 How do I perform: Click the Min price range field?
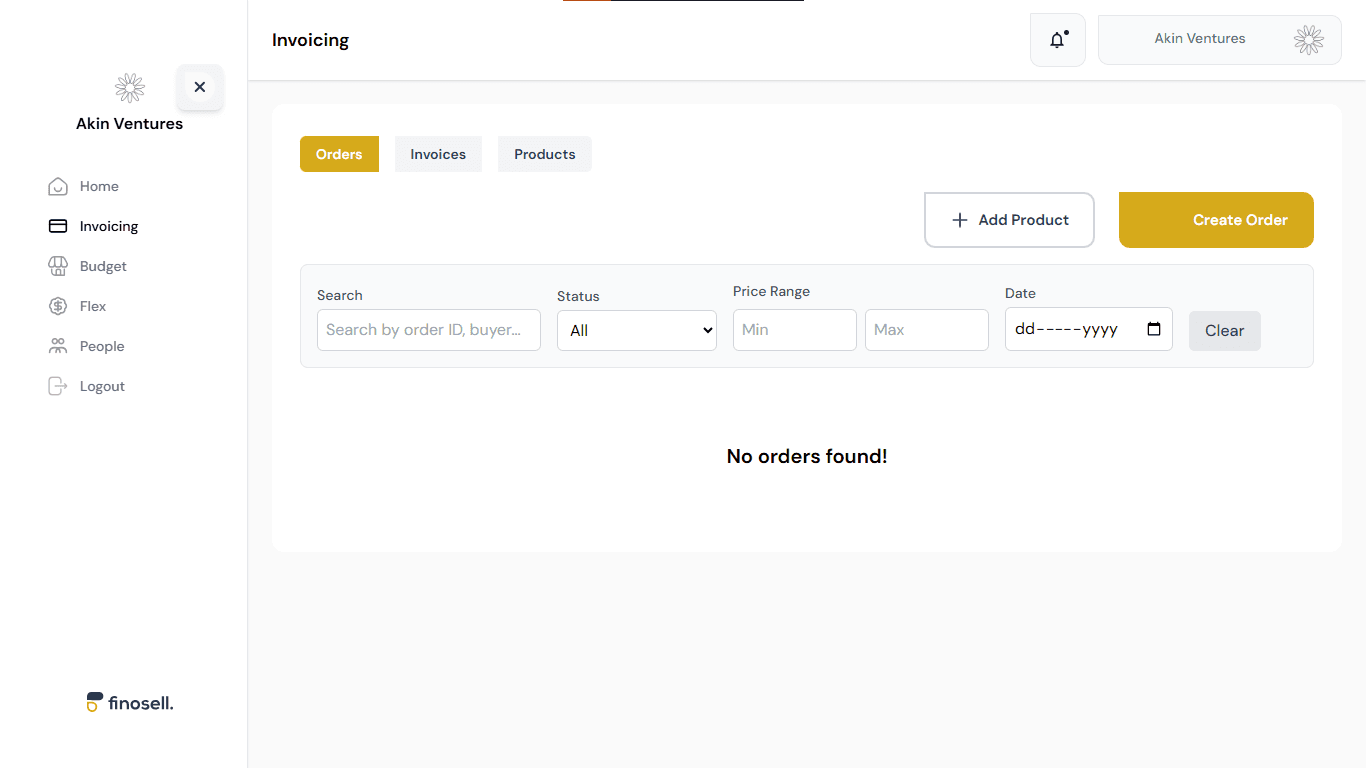pos(794,329)
